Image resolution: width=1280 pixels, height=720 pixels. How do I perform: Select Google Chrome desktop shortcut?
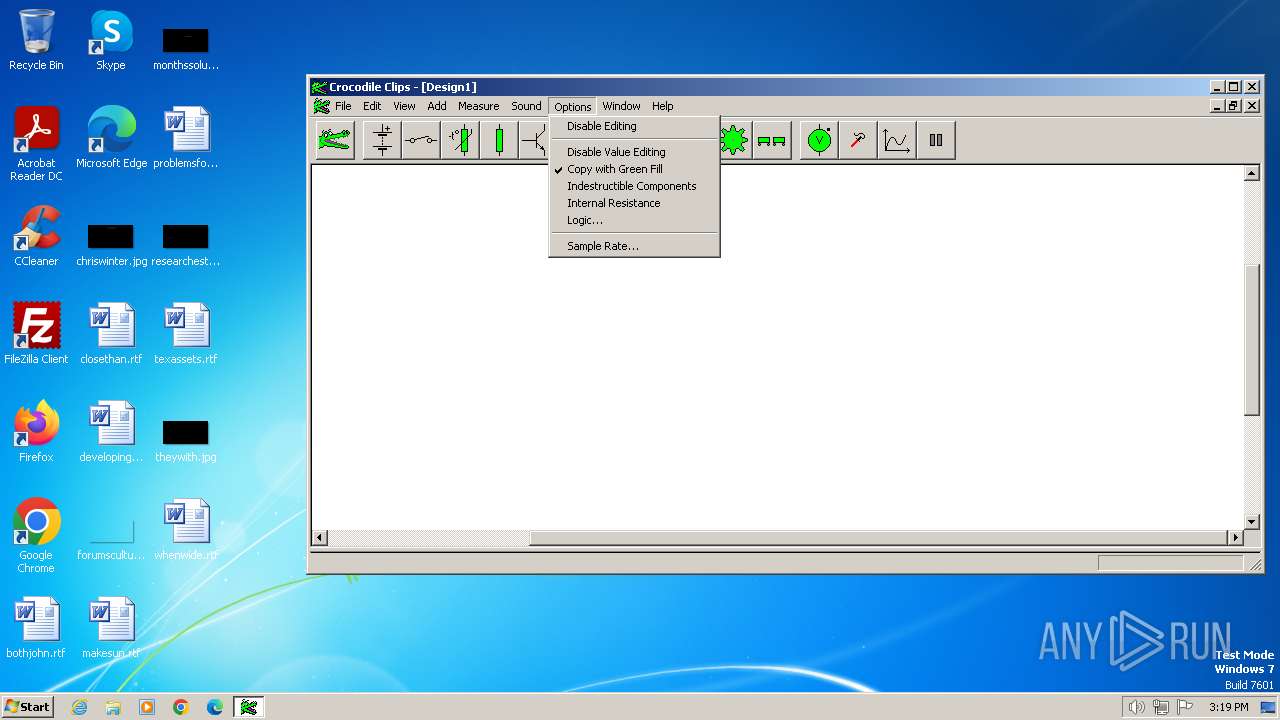point(36,536)
